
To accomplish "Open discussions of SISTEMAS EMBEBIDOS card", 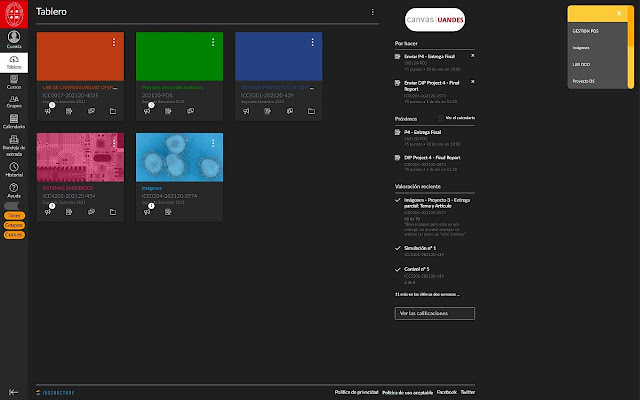I will pos(91,212).
